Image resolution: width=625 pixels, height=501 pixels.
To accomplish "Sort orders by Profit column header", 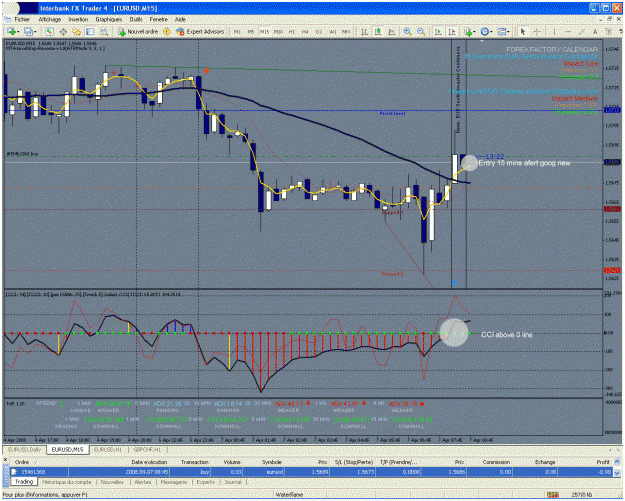I will [x=603, y=462].
